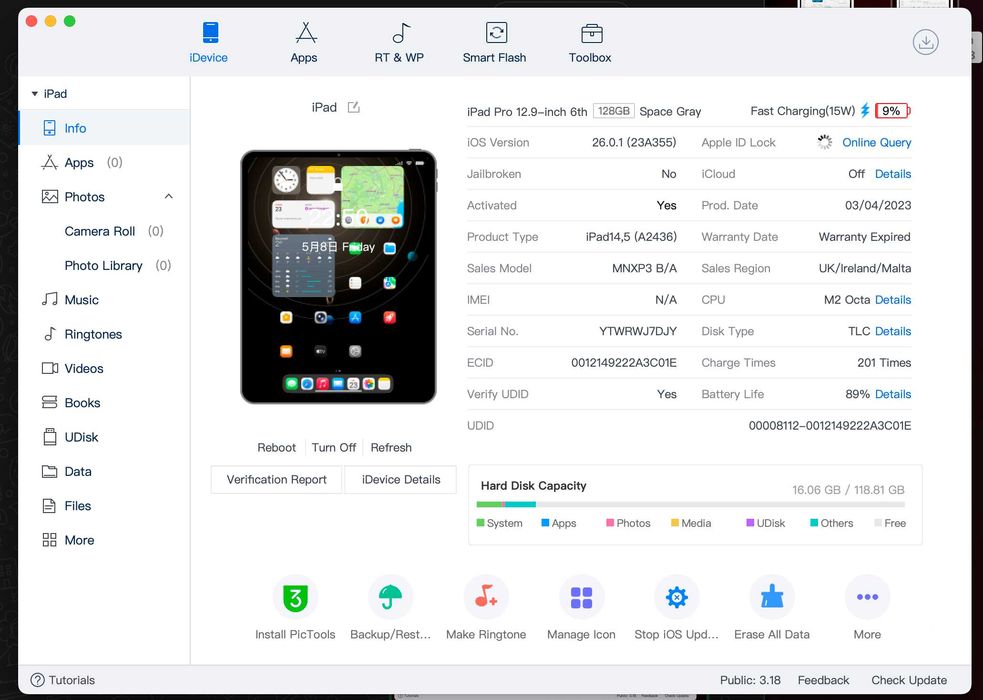Click the More tools ellipsis icon
The height and width of the screenshot is (700, 983).
867,597
